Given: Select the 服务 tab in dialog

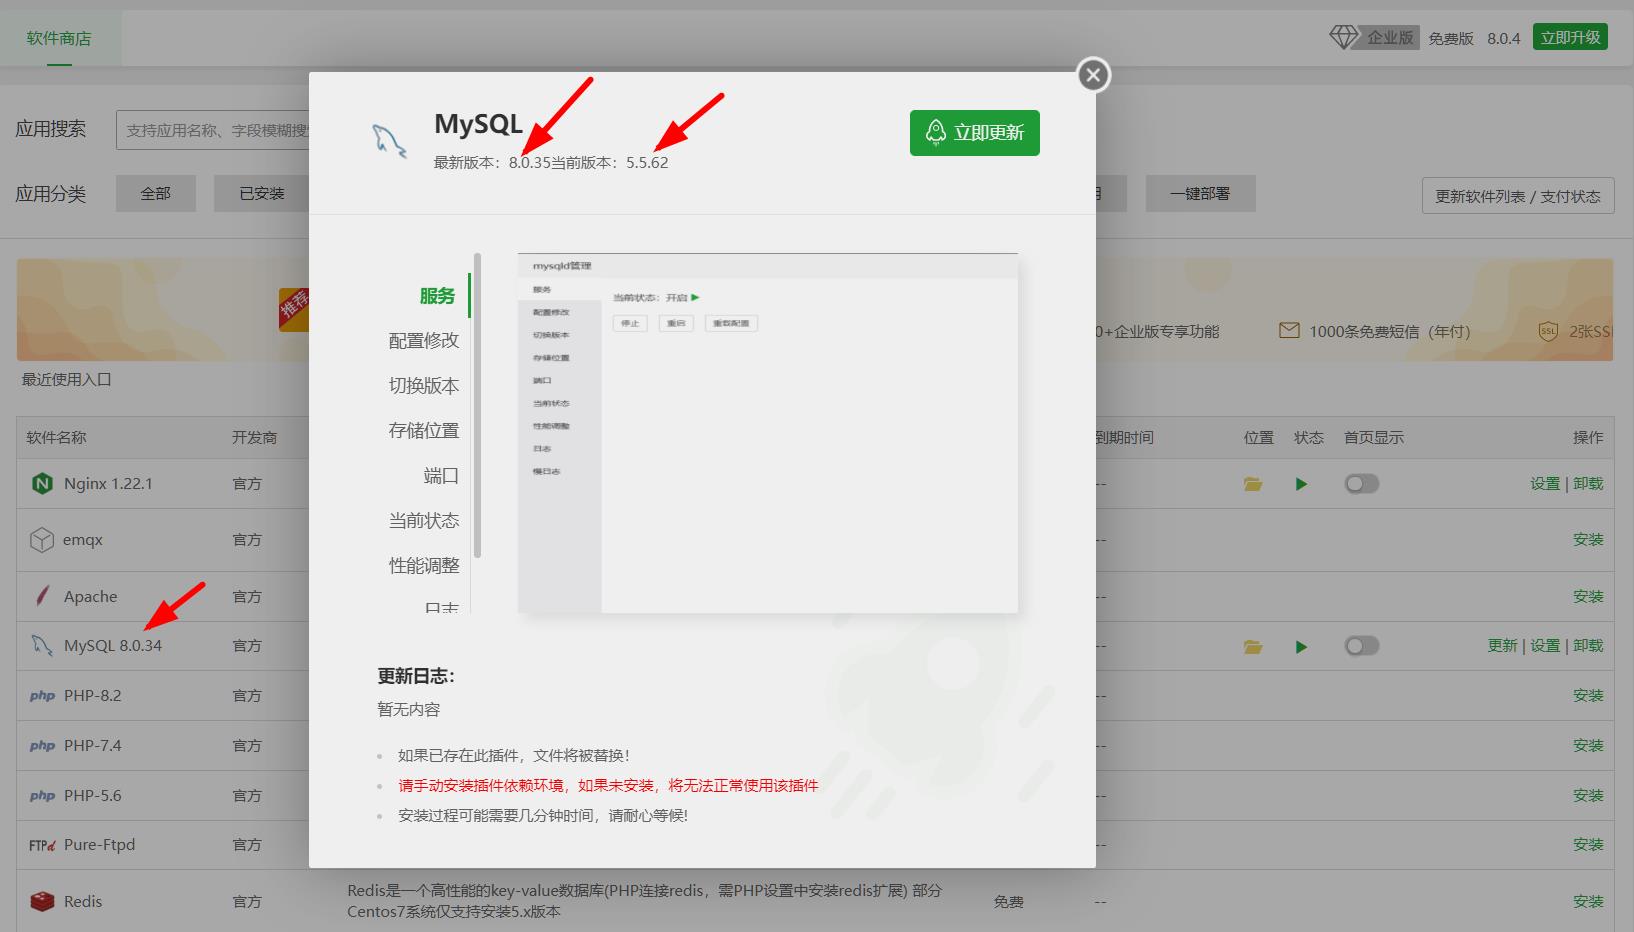Looking at the screenshot, I should (437, 296).
